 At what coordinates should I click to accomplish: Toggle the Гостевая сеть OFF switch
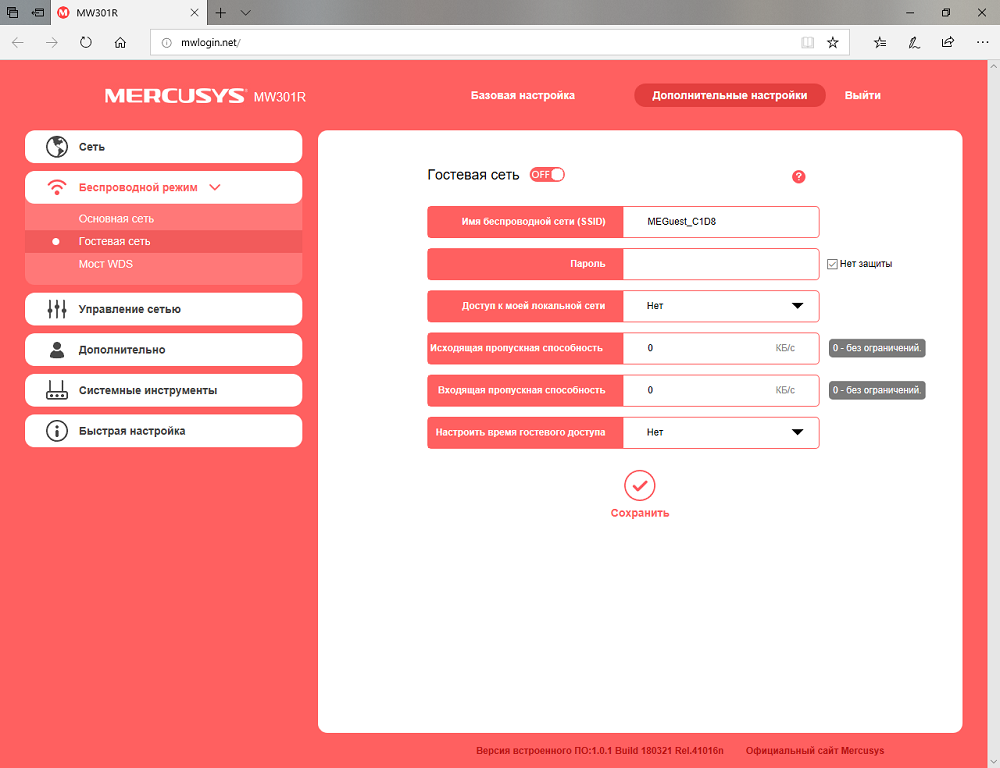(x=547, y=175)
